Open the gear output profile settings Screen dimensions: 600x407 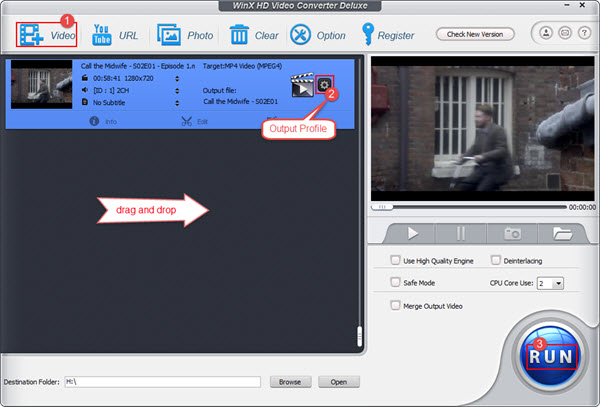pos(324,85)
